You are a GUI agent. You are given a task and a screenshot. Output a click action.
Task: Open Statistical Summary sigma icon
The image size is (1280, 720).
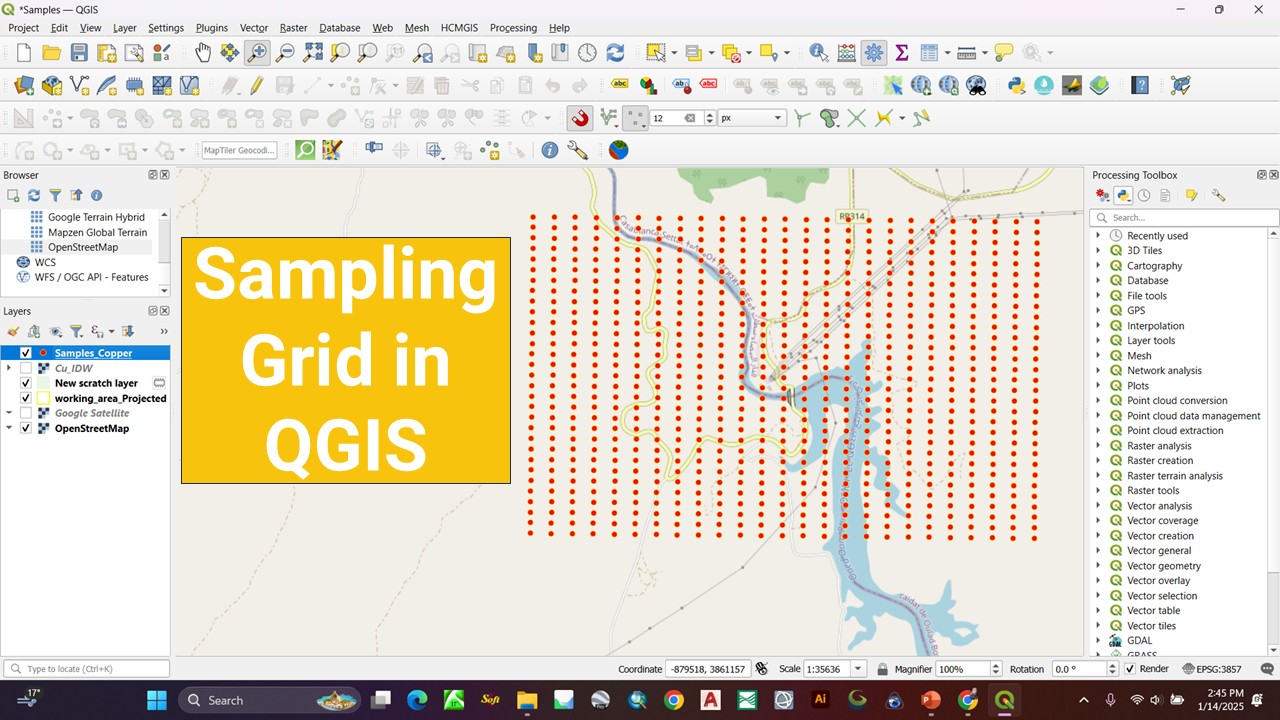tap(901, 53)
